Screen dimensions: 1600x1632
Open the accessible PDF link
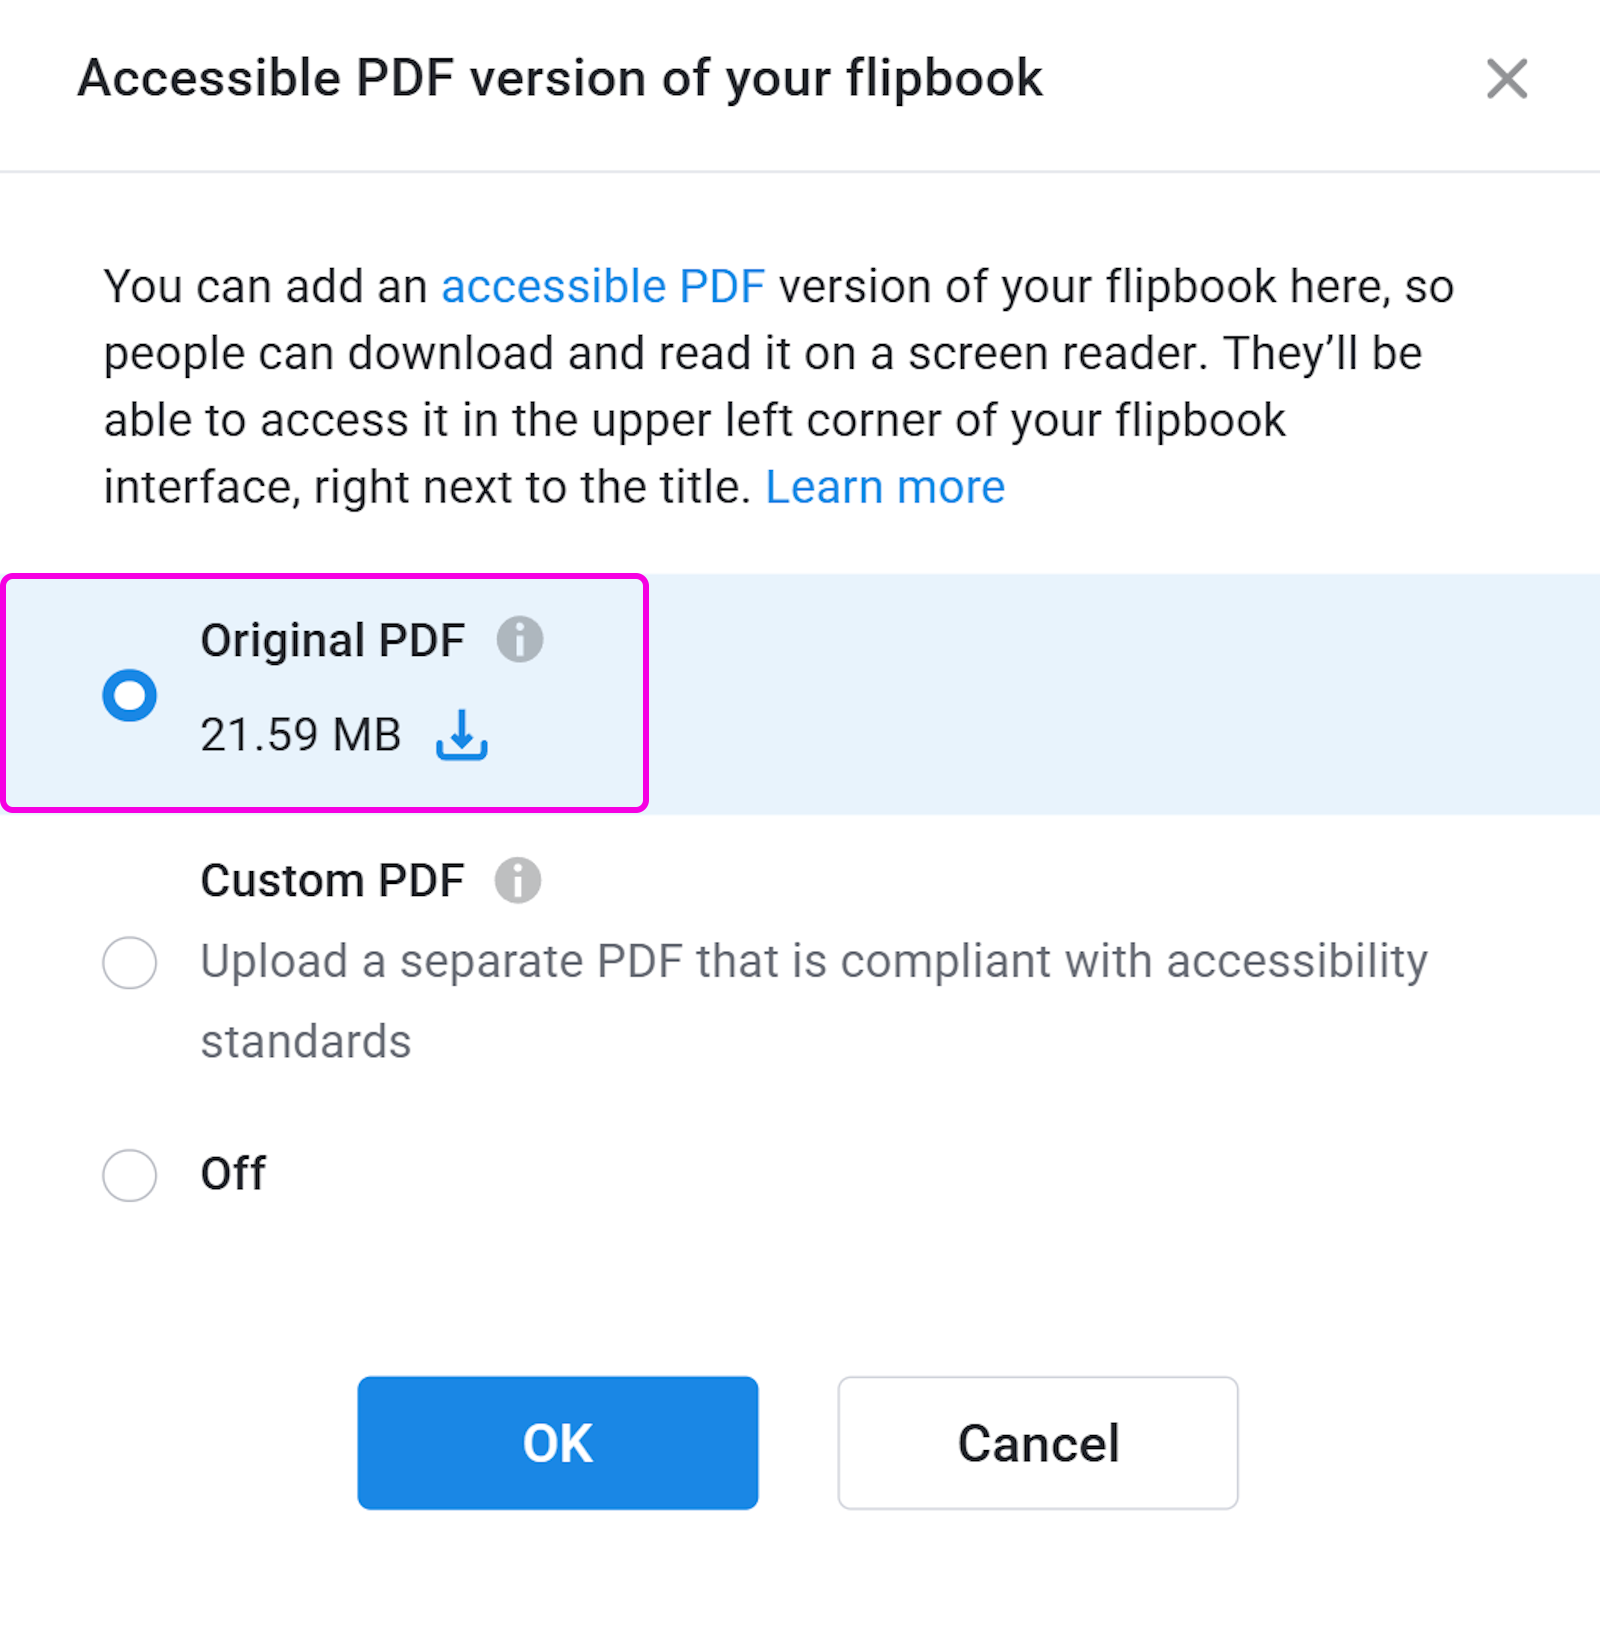(x=603, y=287)
